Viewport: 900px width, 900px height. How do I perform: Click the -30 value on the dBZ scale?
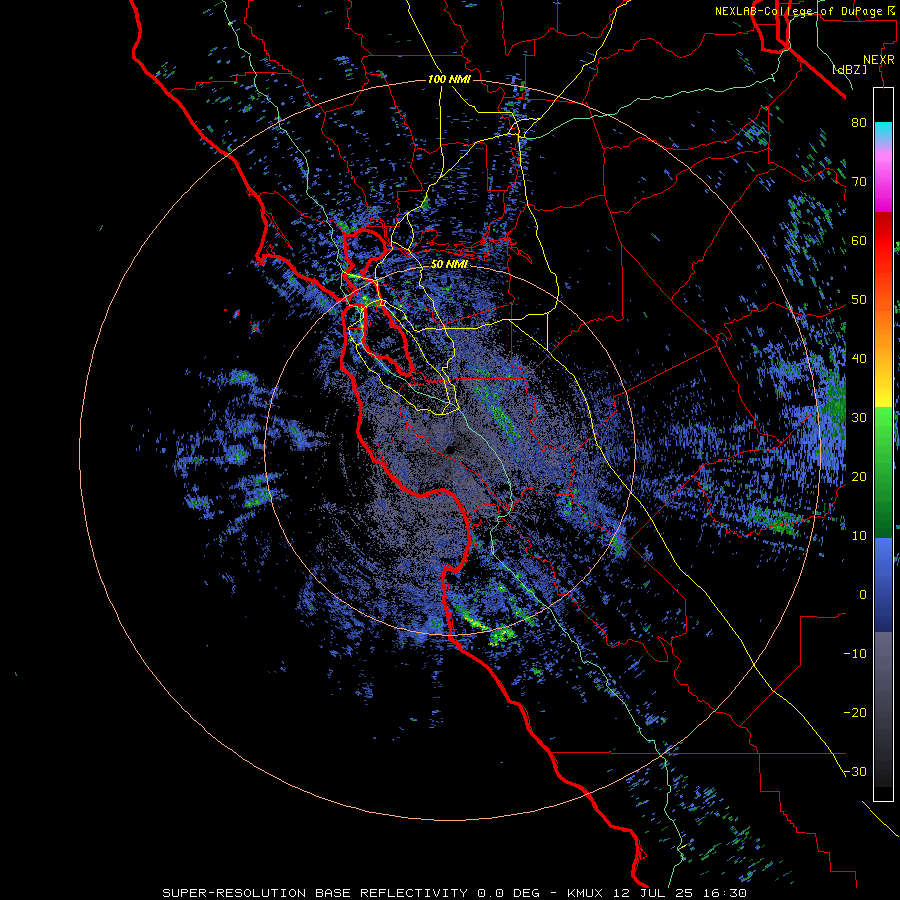click(855, 771)
